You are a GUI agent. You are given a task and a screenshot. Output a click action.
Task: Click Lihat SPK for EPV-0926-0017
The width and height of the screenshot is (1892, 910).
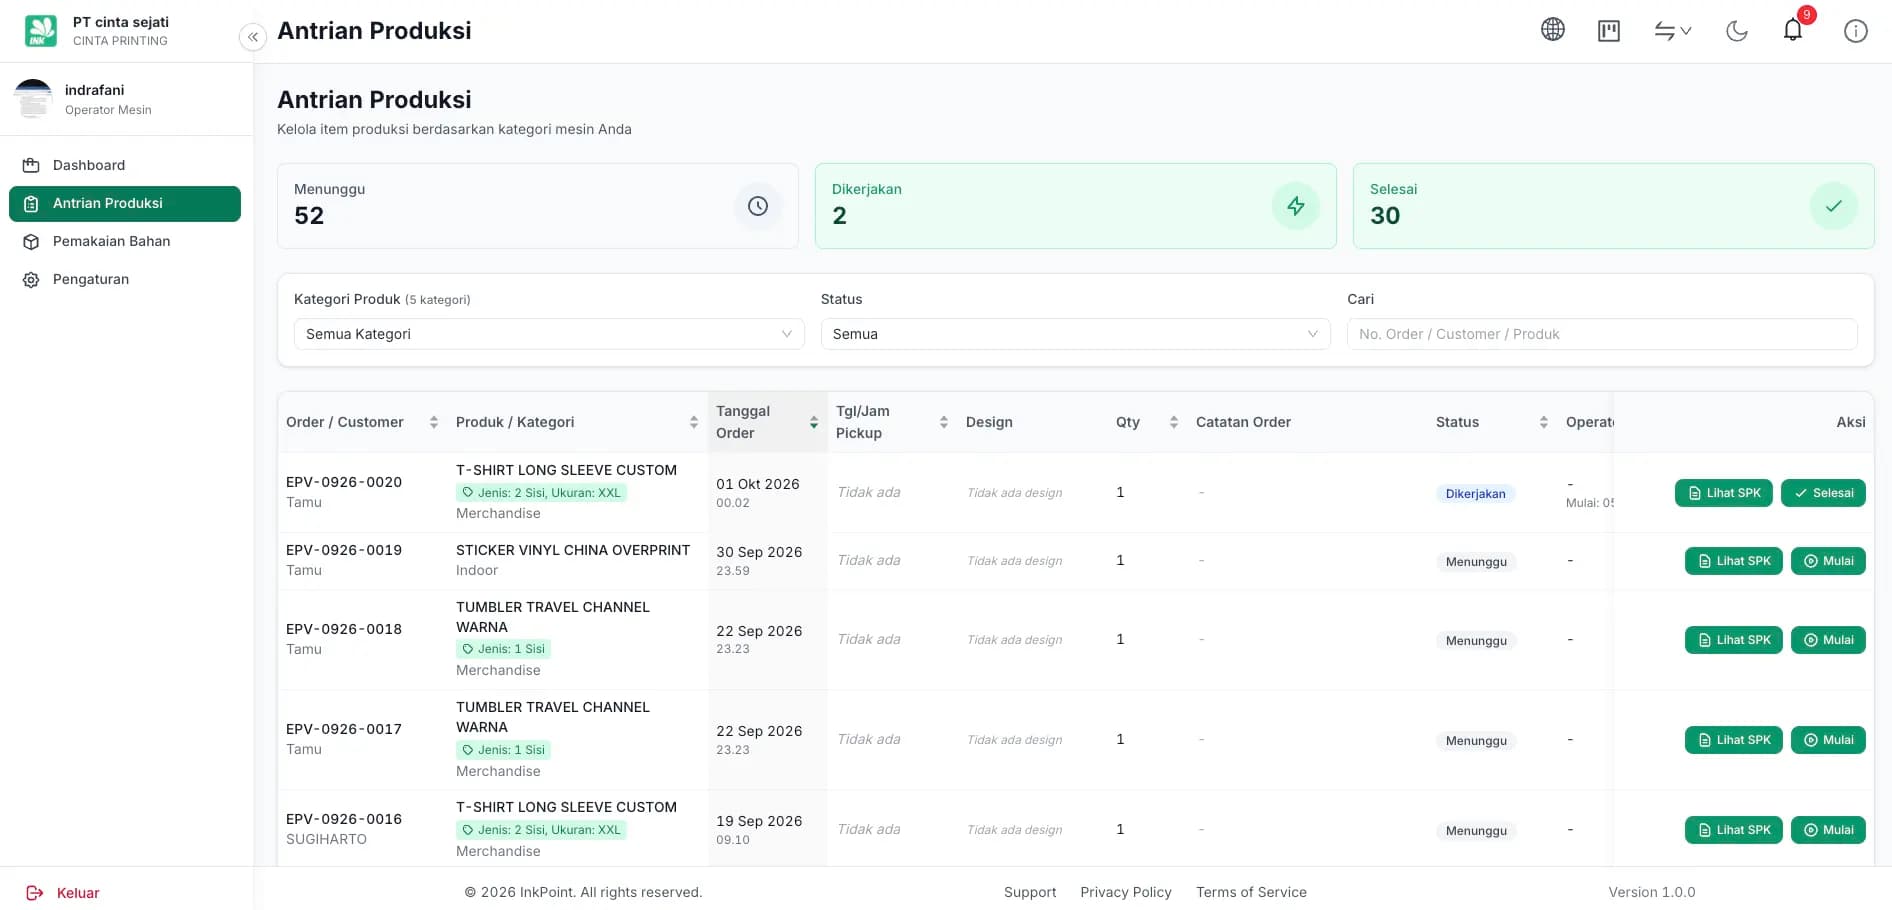click(x=1734, y=740)
